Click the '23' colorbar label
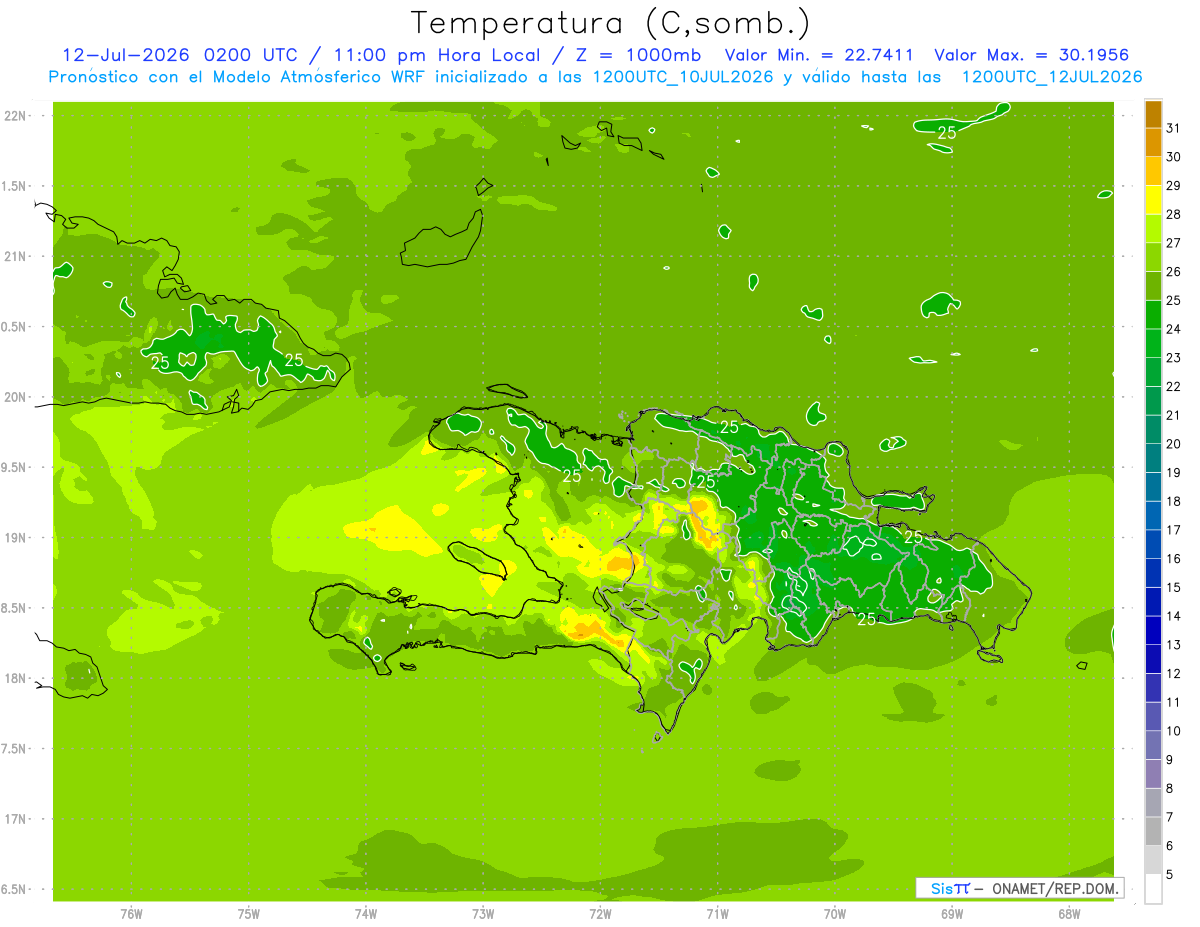The image size is (1200, 927). pyautogui.click(x=1174, y=358)
